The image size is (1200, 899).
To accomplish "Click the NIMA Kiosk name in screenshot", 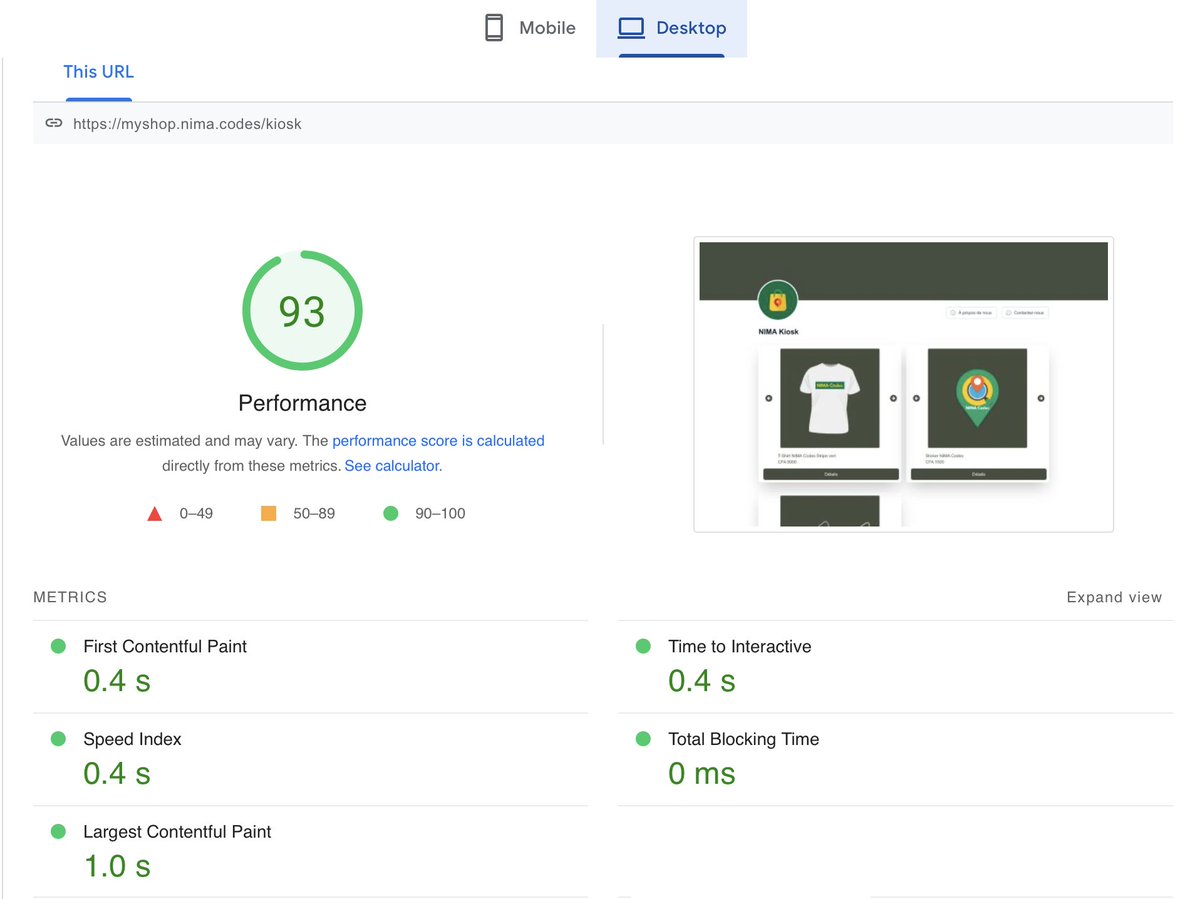I will [x=779, y=332].
